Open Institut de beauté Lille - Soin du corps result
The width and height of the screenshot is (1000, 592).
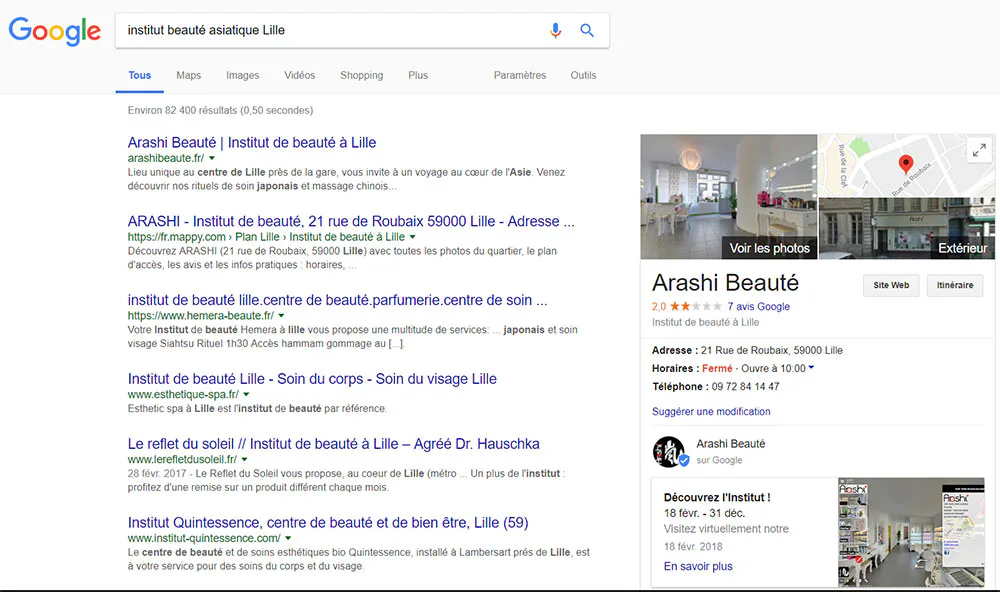(x=312, y=379)
